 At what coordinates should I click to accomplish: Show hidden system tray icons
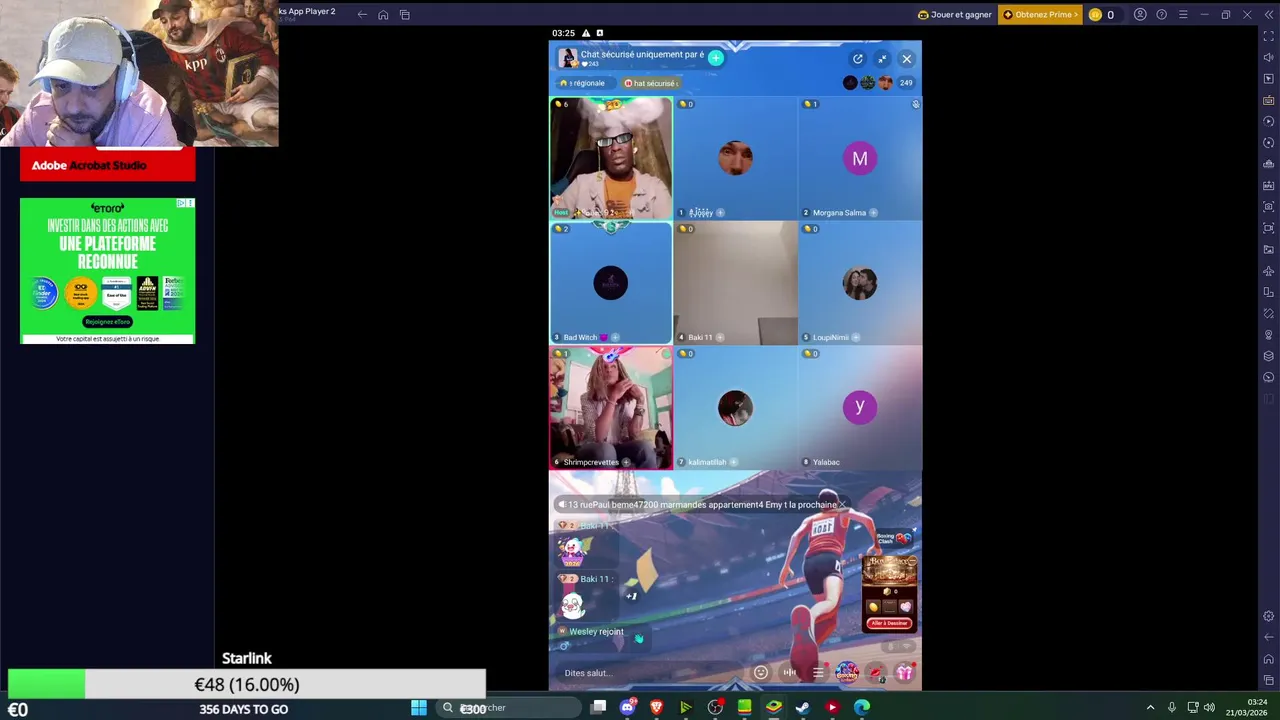click(1150, 708)
